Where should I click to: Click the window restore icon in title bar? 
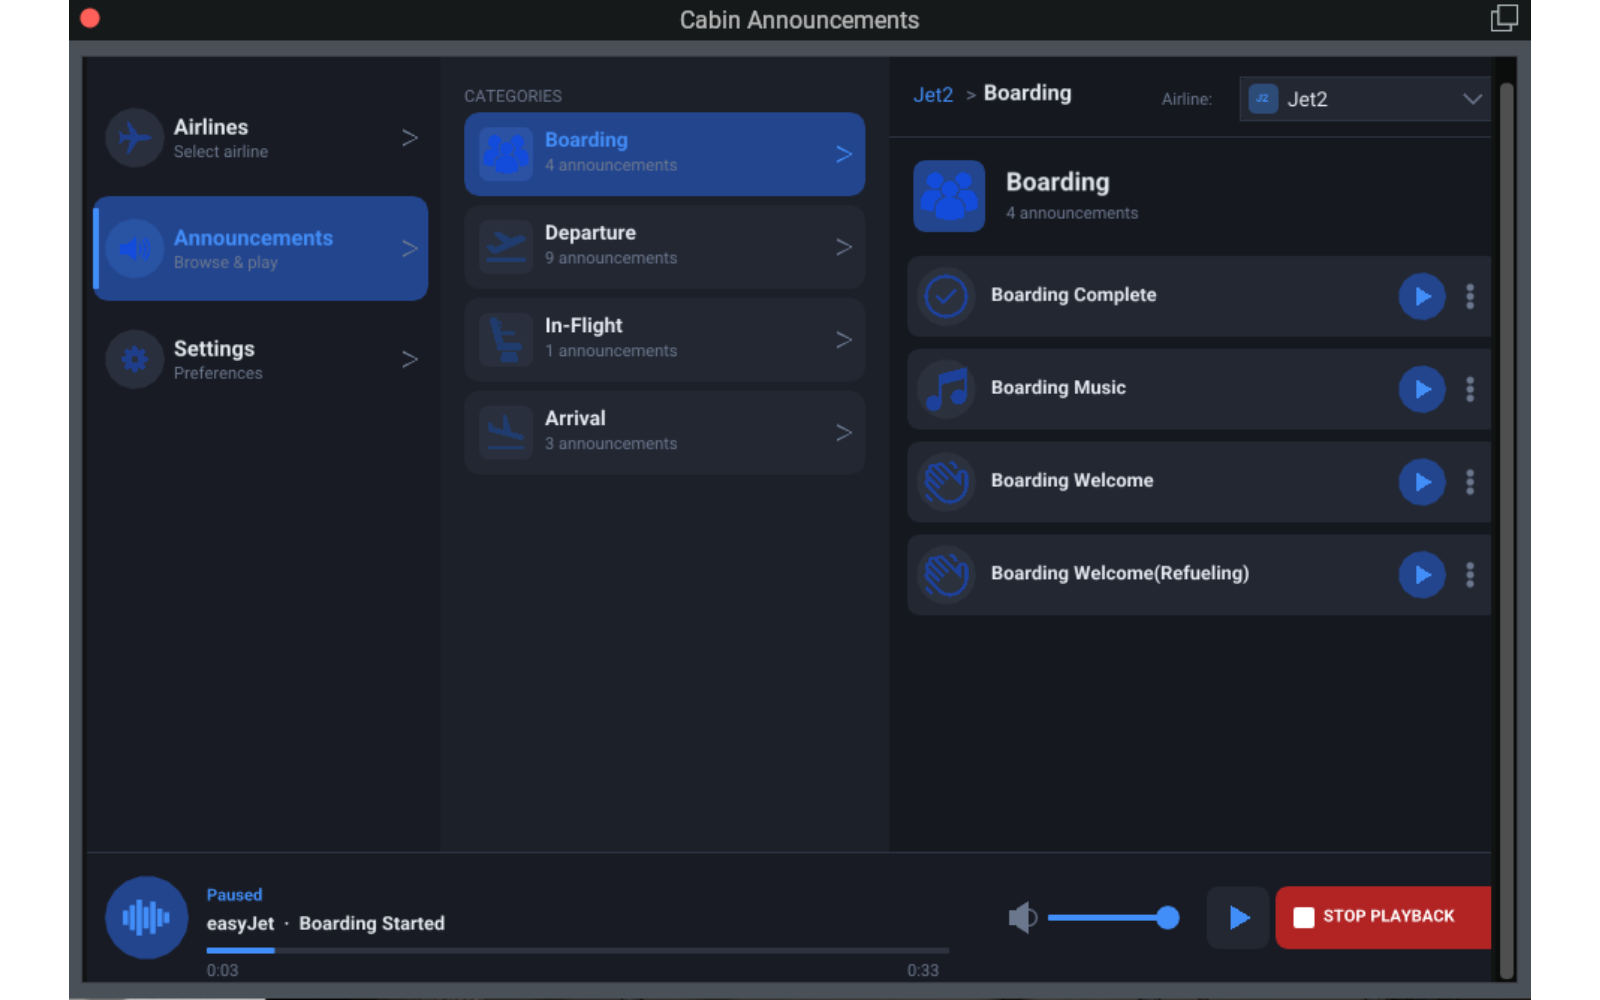(x=1504, y=18)
